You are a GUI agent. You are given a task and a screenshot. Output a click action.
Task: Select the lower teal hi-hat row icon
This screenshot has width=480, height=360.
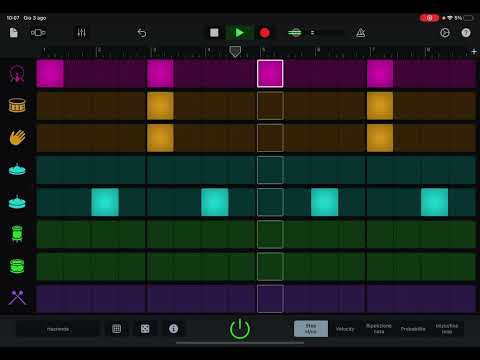[17, 202]
